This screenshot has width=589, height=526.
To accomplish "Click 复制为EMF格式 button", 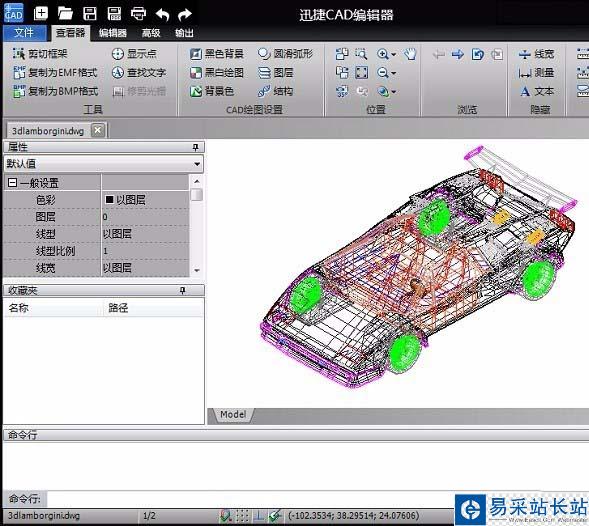I will 55,73.
